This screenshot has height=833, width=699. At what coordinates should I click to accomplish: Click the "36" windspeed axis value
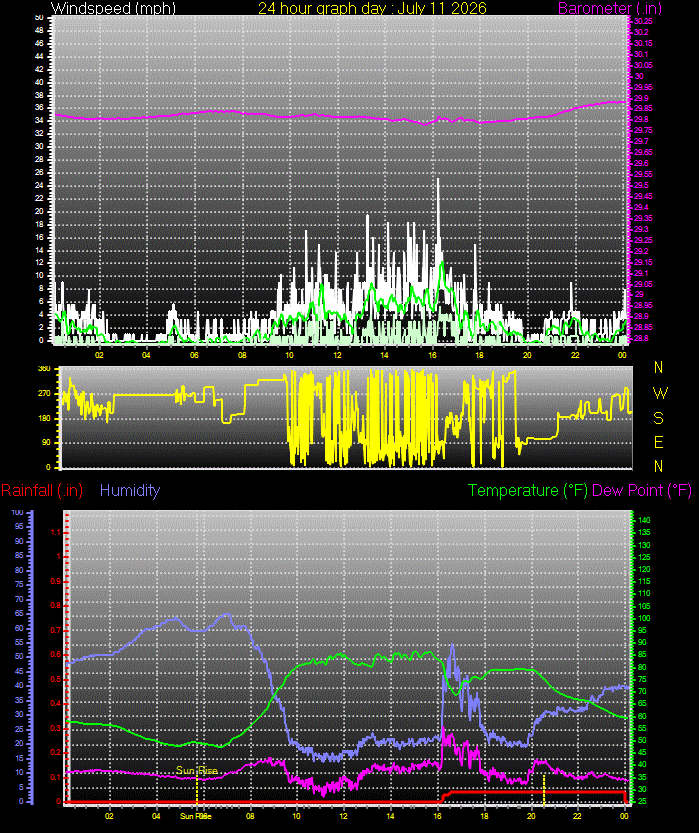[39, 108]
